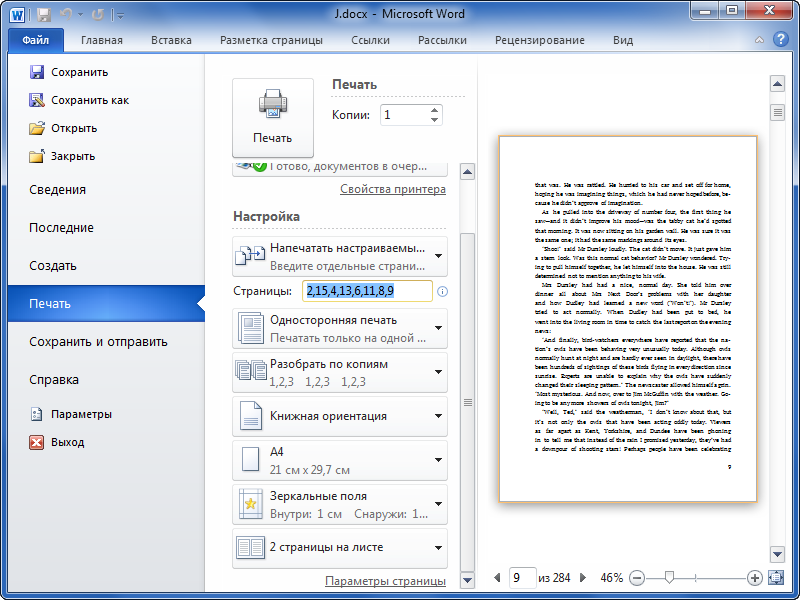Image resolution: width=800 pixels, height=600 pixels.
Task: Open the Свойства принтера link
Action: click(392, 189)
